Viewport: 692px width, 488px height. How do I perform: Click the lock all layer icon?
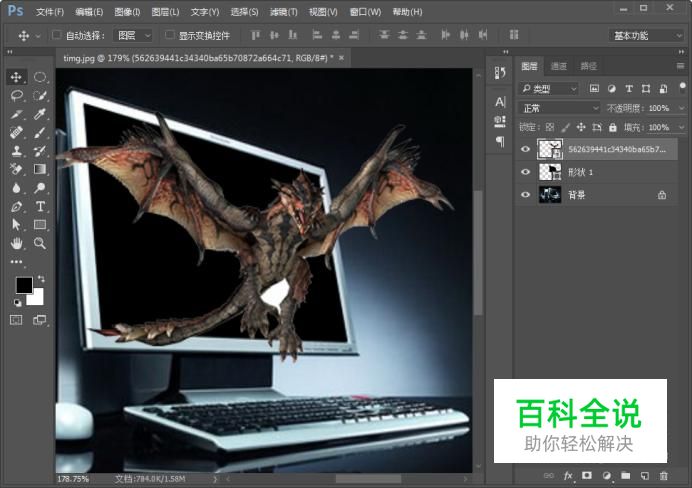[x=612, y=128]
